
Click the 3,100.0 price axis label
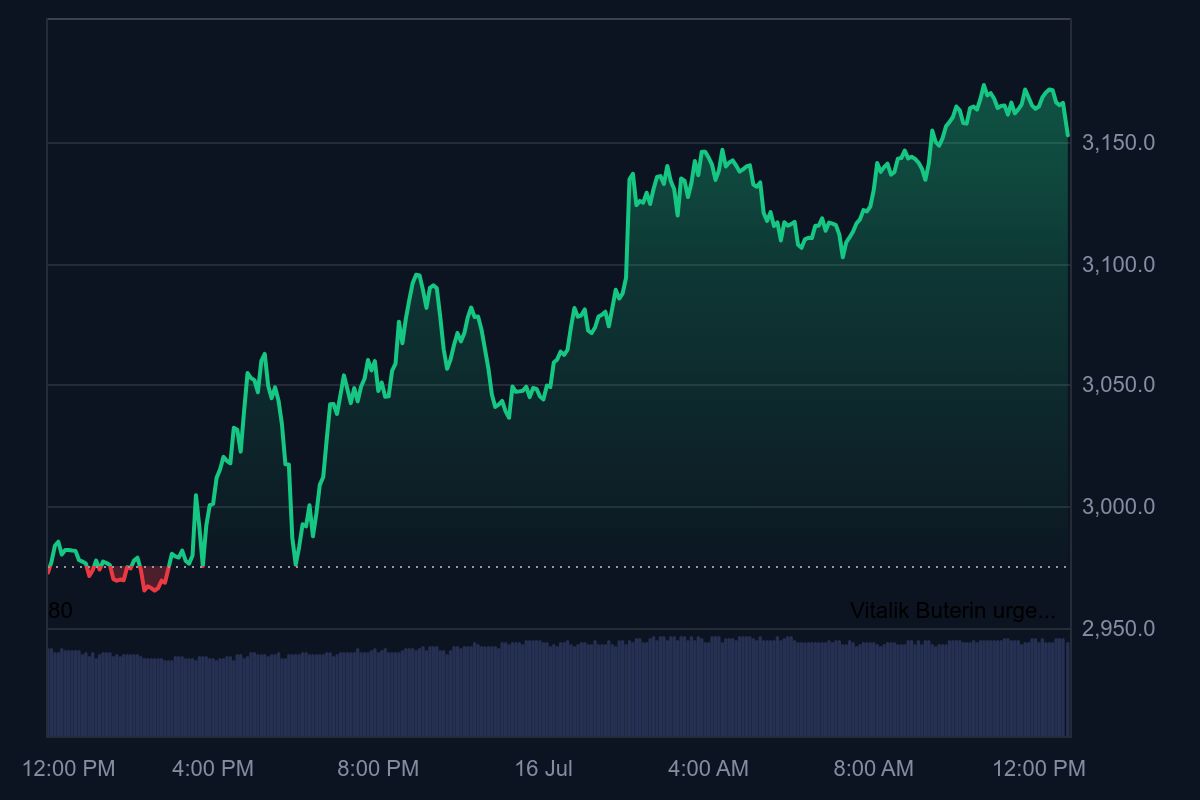(1118, 265)
